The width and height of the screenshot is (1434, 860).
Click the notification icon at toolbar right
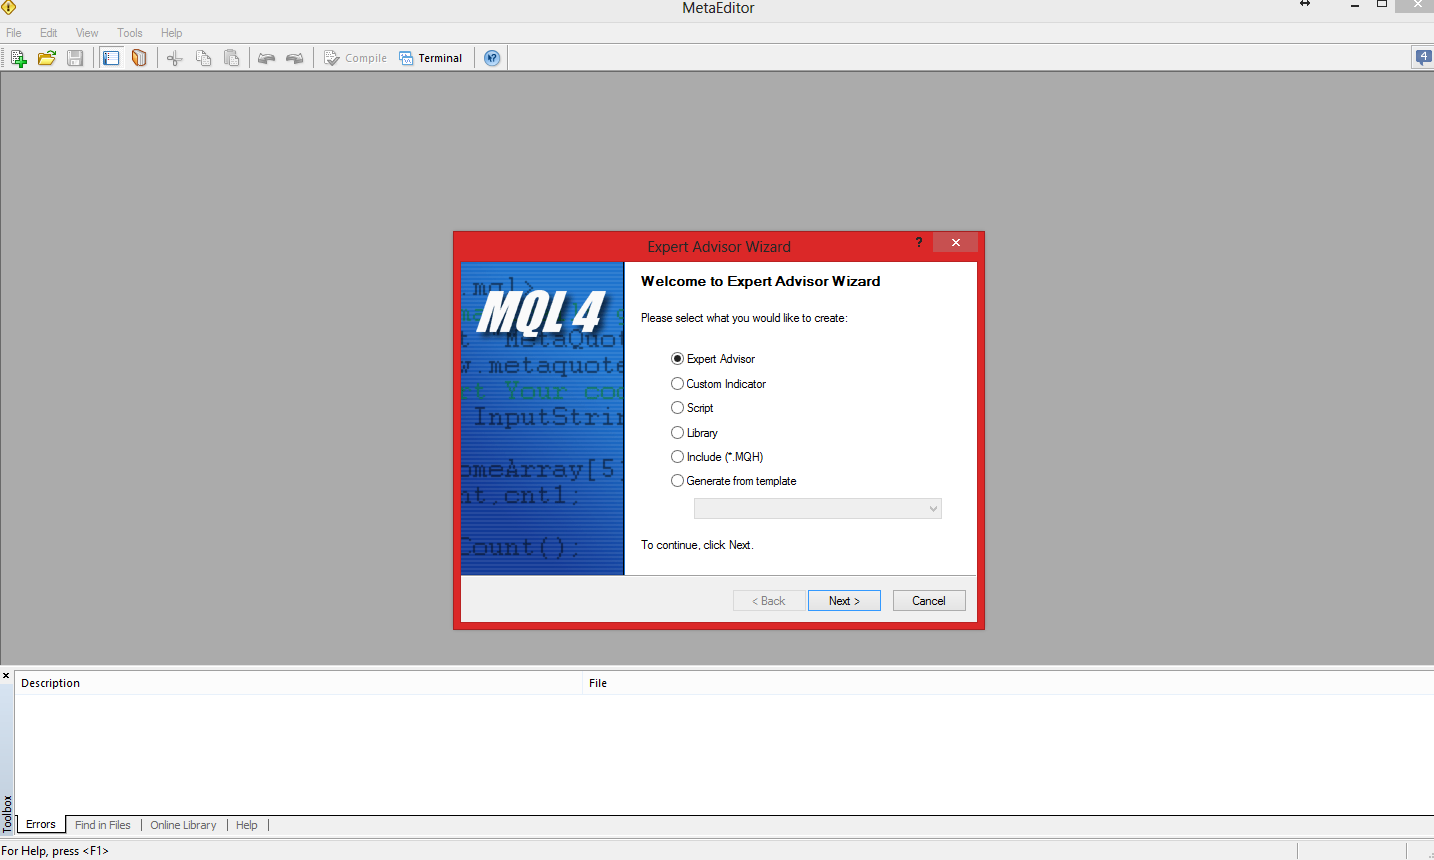(x=1423, y=57)
